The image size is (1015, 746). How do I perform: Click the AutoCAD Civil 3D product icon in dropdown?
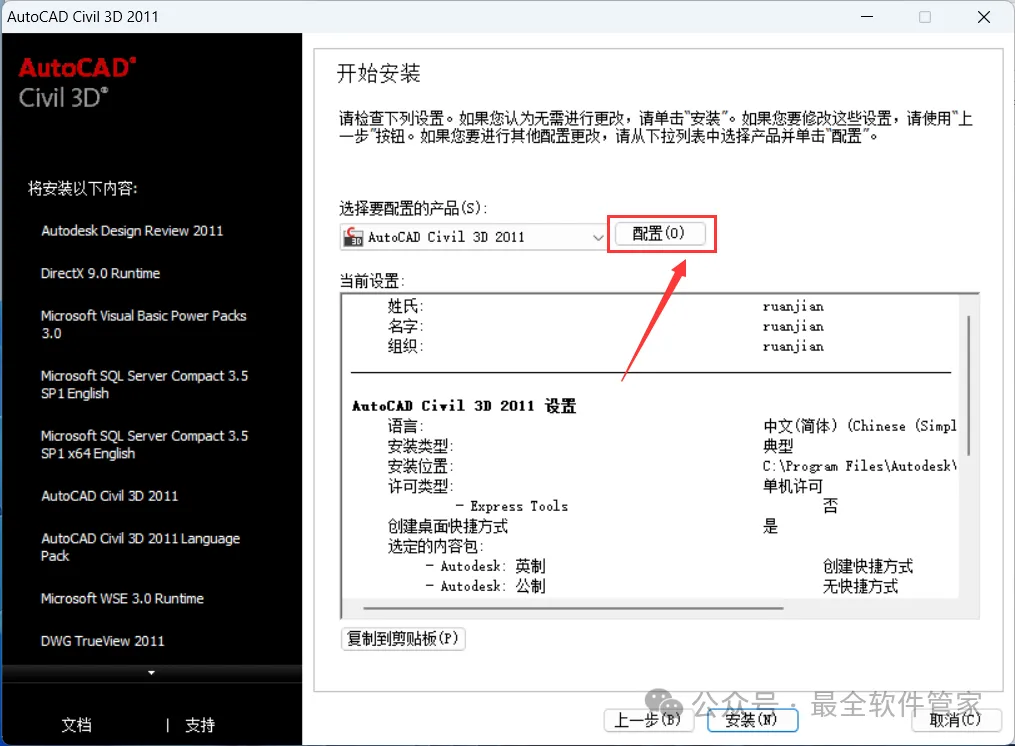[x=353, y=237]
